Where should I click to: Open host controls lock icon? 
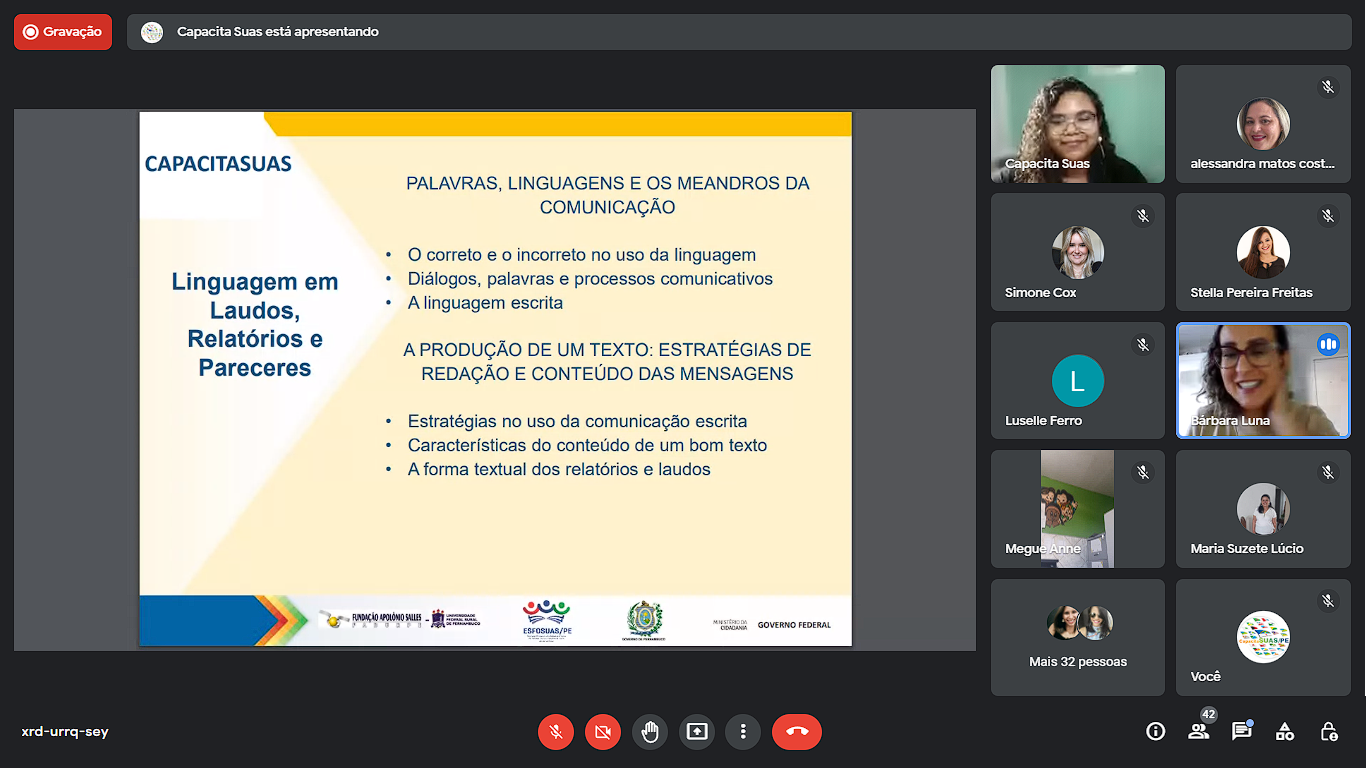point(1329,732)
